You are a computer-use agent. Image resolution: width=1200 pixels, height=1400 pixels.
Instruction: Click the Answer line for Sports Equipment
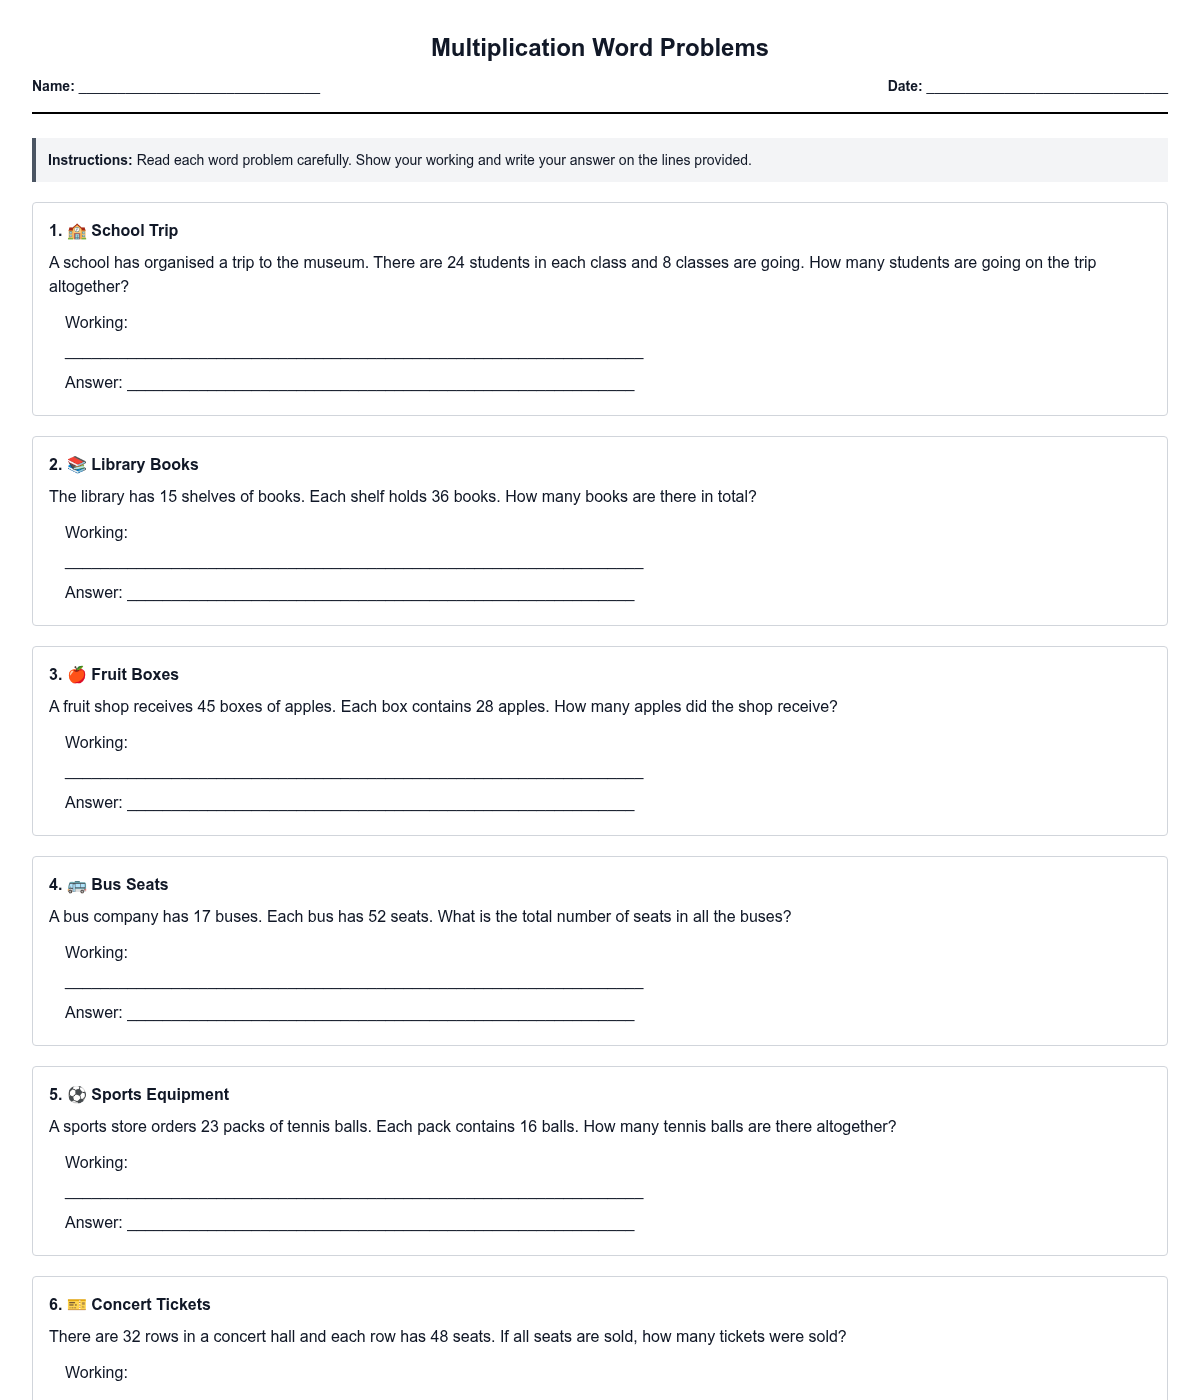pyautogui.click(x=380, y=1223)
